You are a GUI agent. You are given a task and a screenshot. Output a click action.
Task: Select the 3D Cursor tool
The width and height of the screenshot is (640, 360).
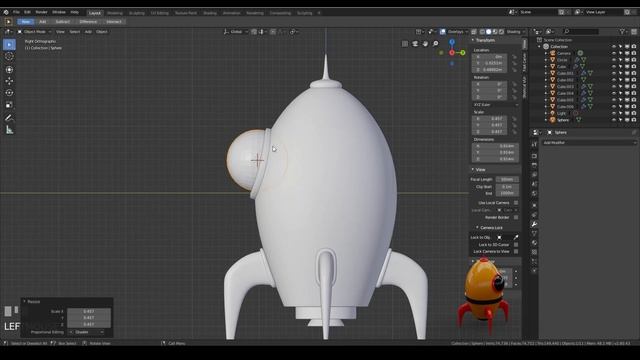click(x=9, y=57)
